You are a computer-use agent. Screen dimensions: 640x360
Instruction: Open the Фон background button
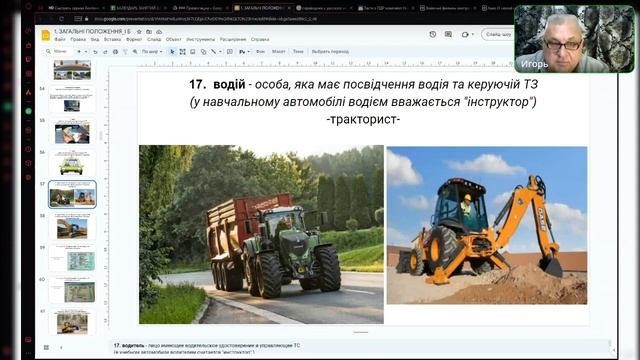[x=260, y=52]
